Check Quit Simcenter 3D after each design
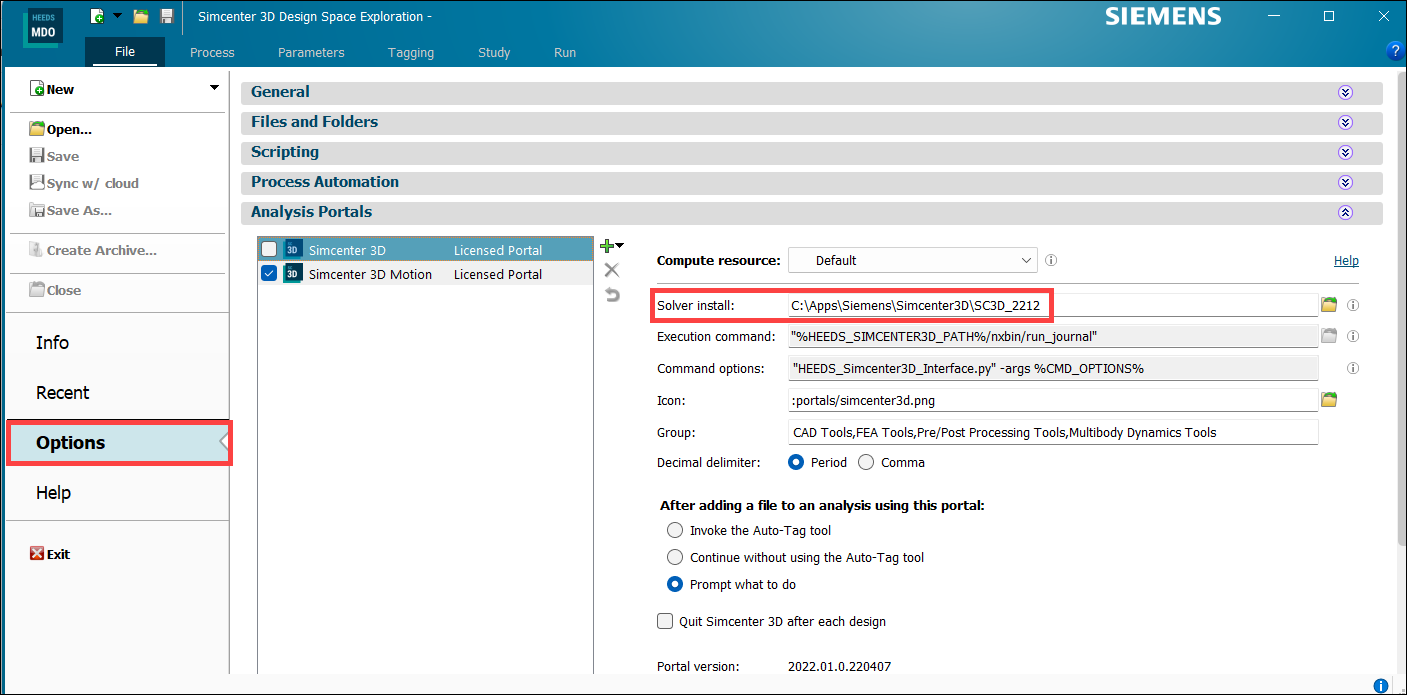 point(665,621)
